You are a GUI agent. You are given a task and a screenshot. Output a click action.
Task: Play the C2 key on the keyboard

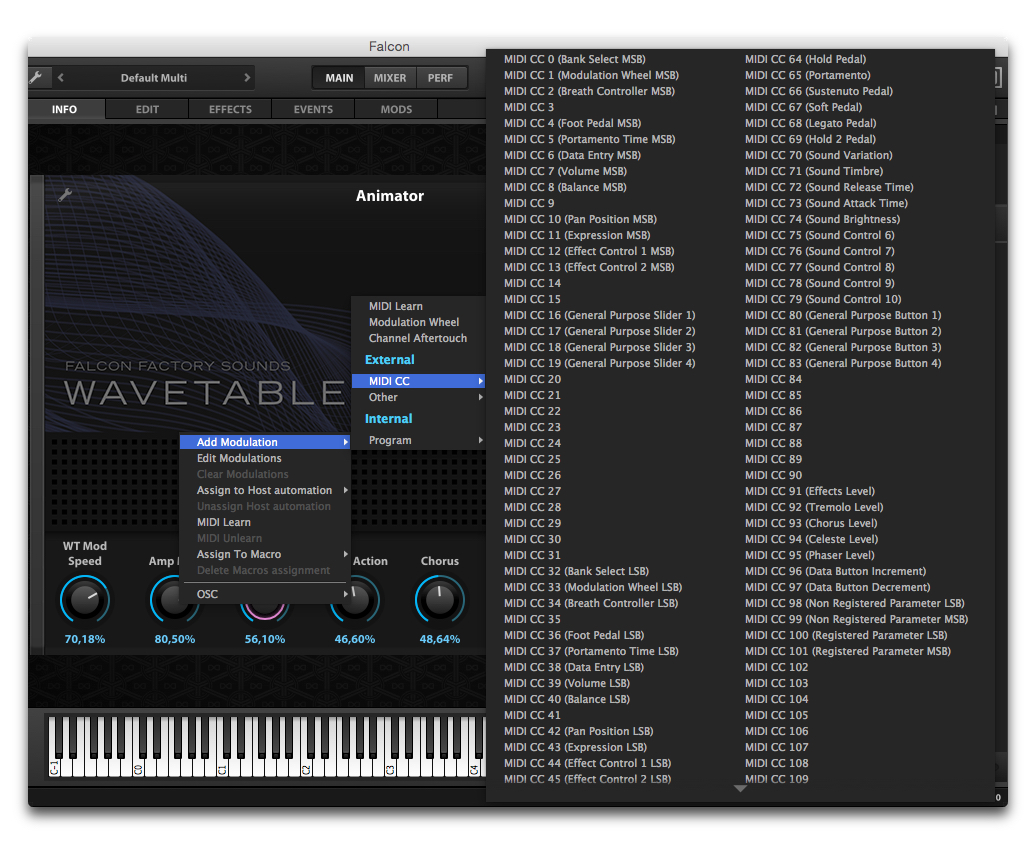[x=306, y=766]
